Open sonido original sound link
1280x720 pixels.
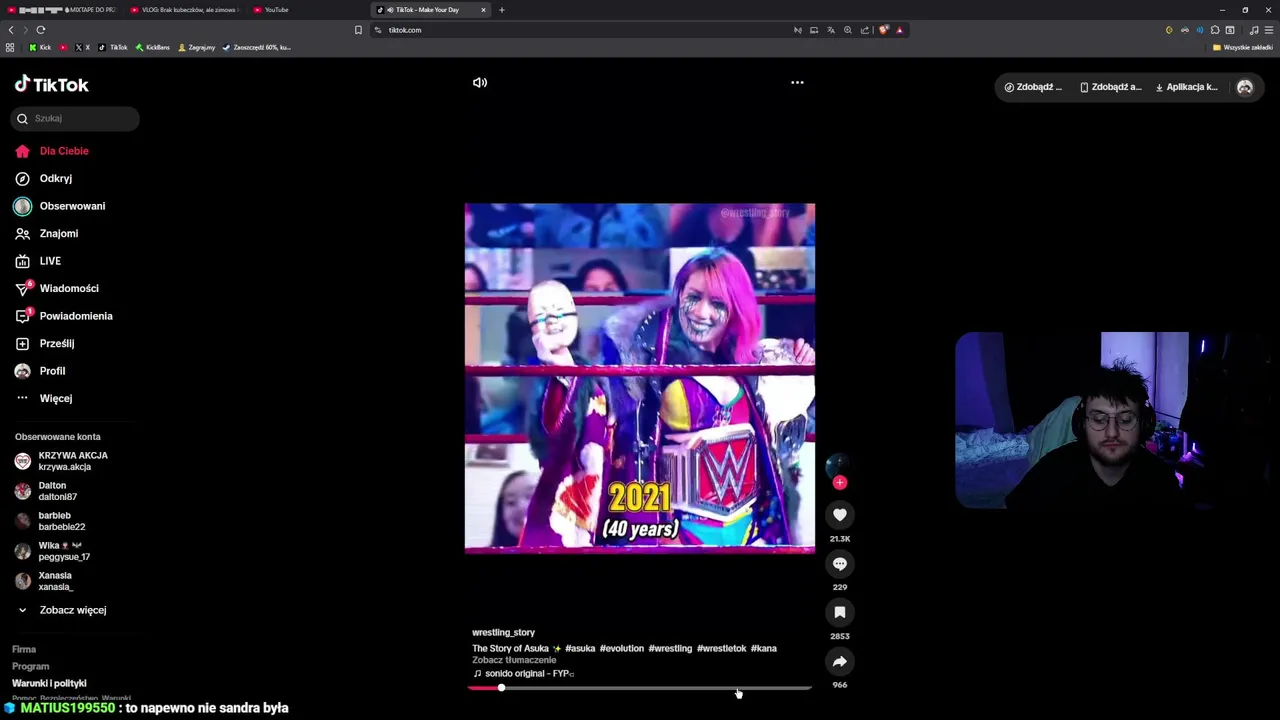[x=524, y=673]
